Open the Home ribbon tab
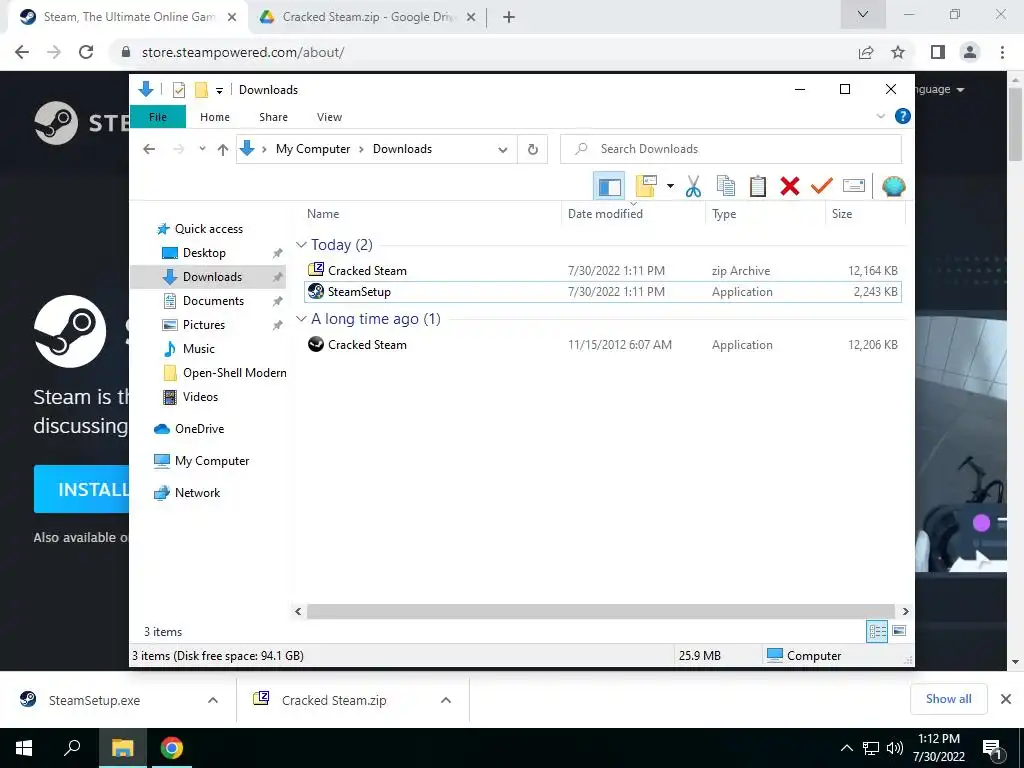1024x768 pixels. point(215,117)
